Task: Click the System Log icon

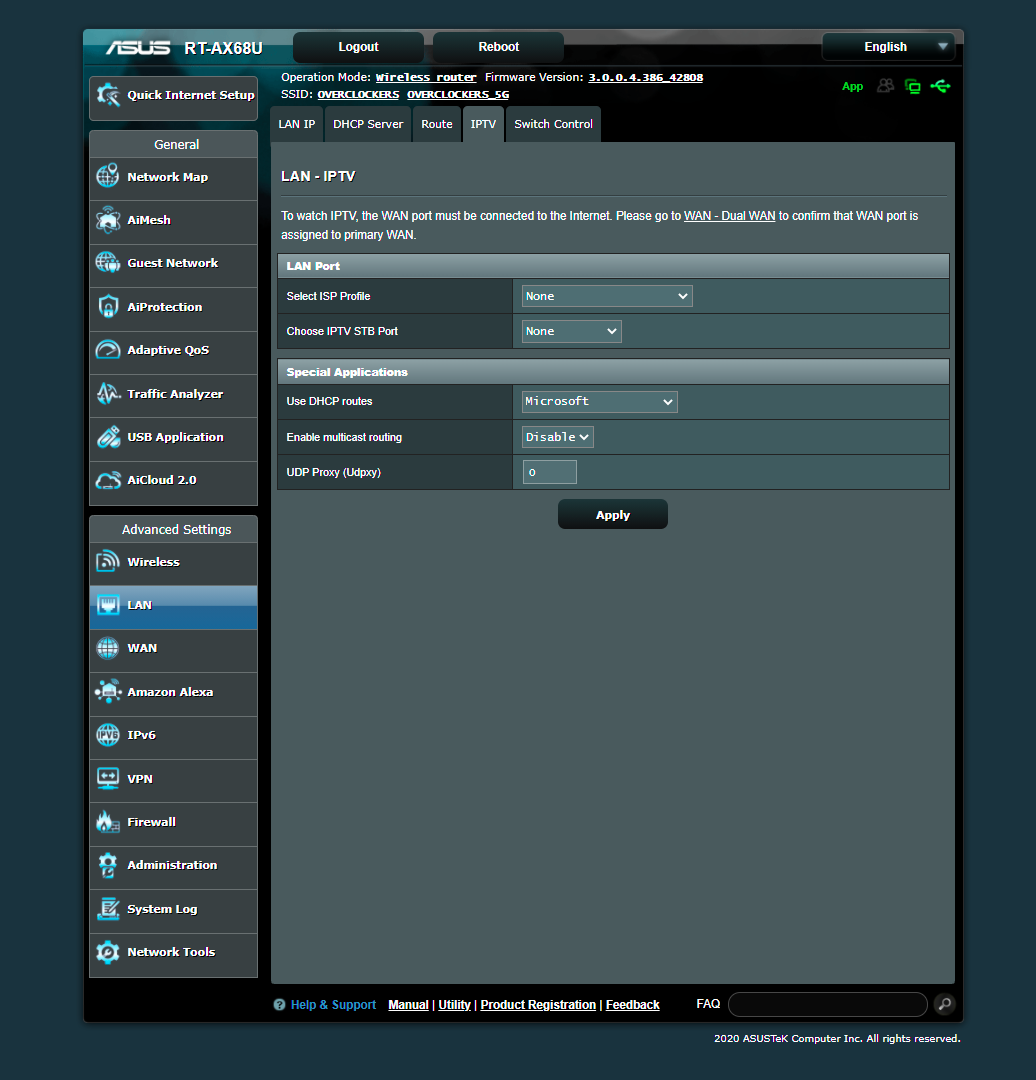Action: 108,908
